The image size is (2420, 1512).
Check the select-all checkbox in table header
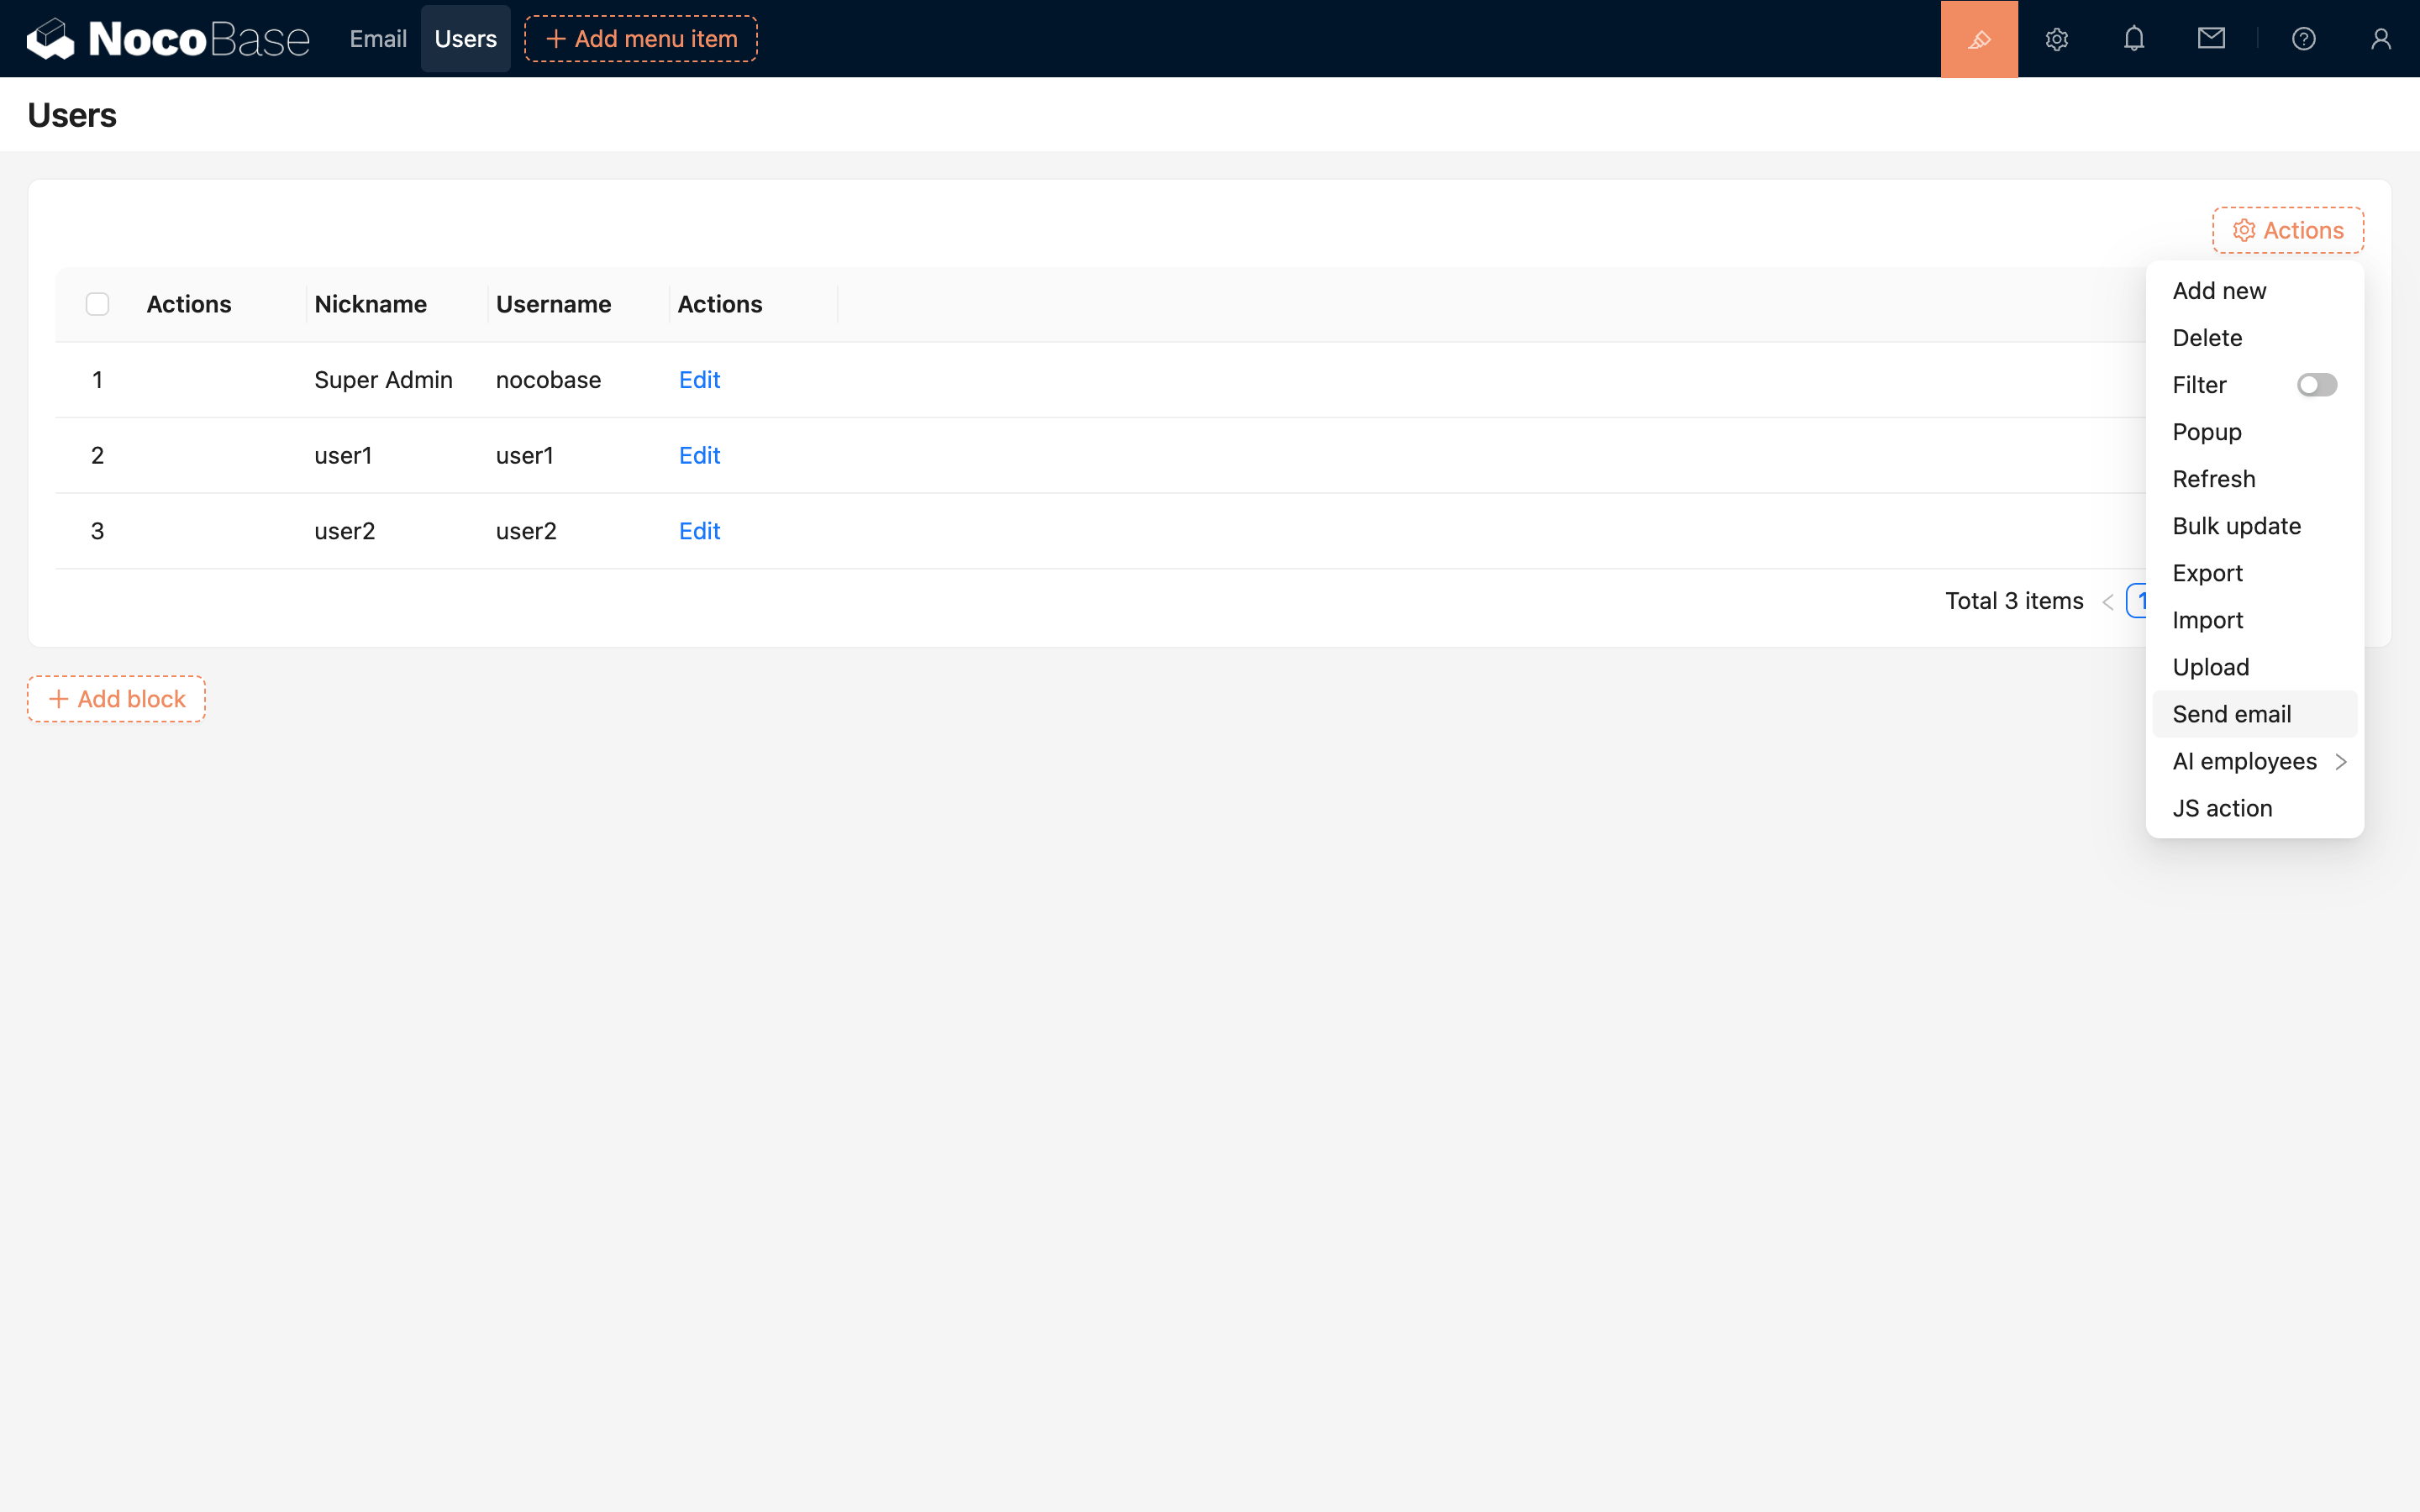pos(97,304)
